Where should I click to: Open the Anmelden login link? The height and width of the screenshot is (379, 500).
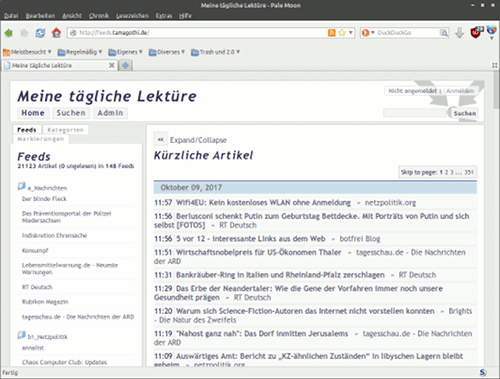point(460,91)
